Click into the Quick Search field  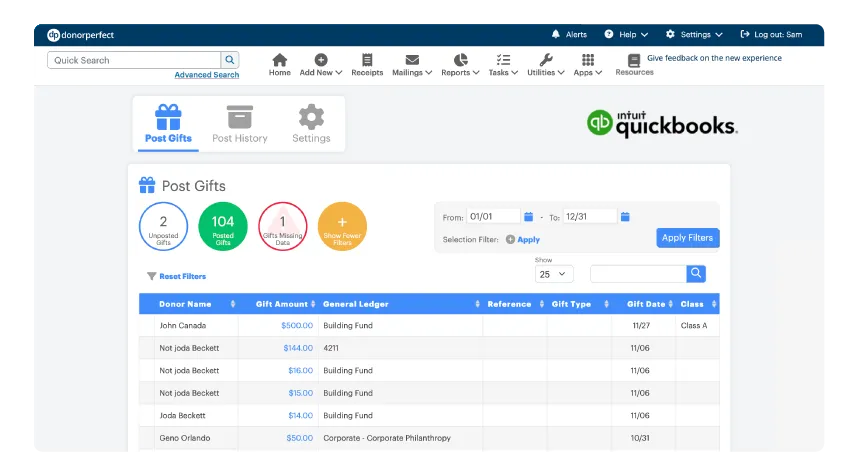coord(134,60)
